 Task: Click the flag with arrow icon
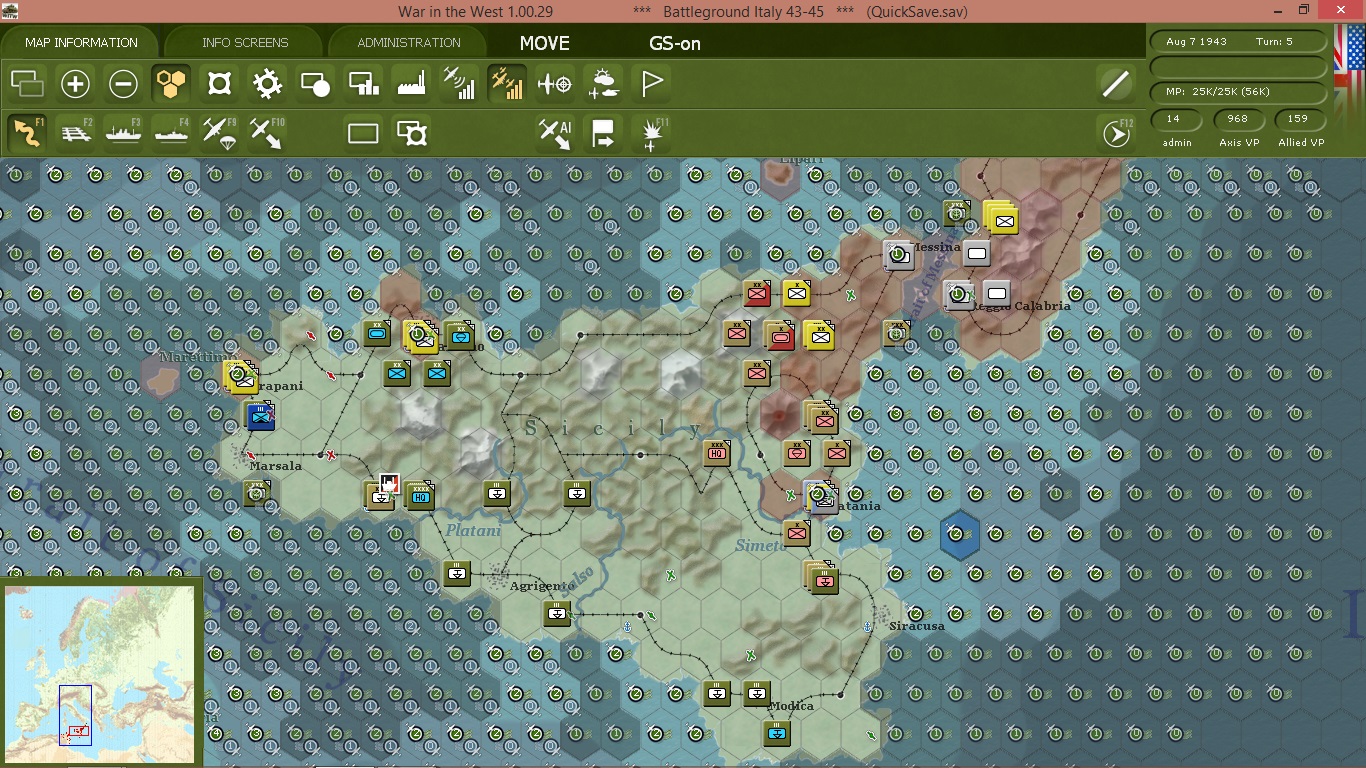click(x=603, y=133)
